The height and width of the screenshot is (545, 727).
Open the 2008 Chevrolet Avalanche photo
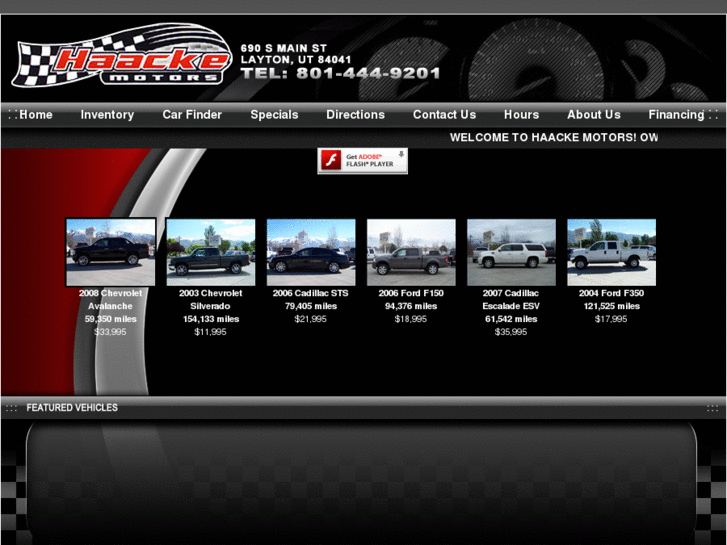[111, 252]
